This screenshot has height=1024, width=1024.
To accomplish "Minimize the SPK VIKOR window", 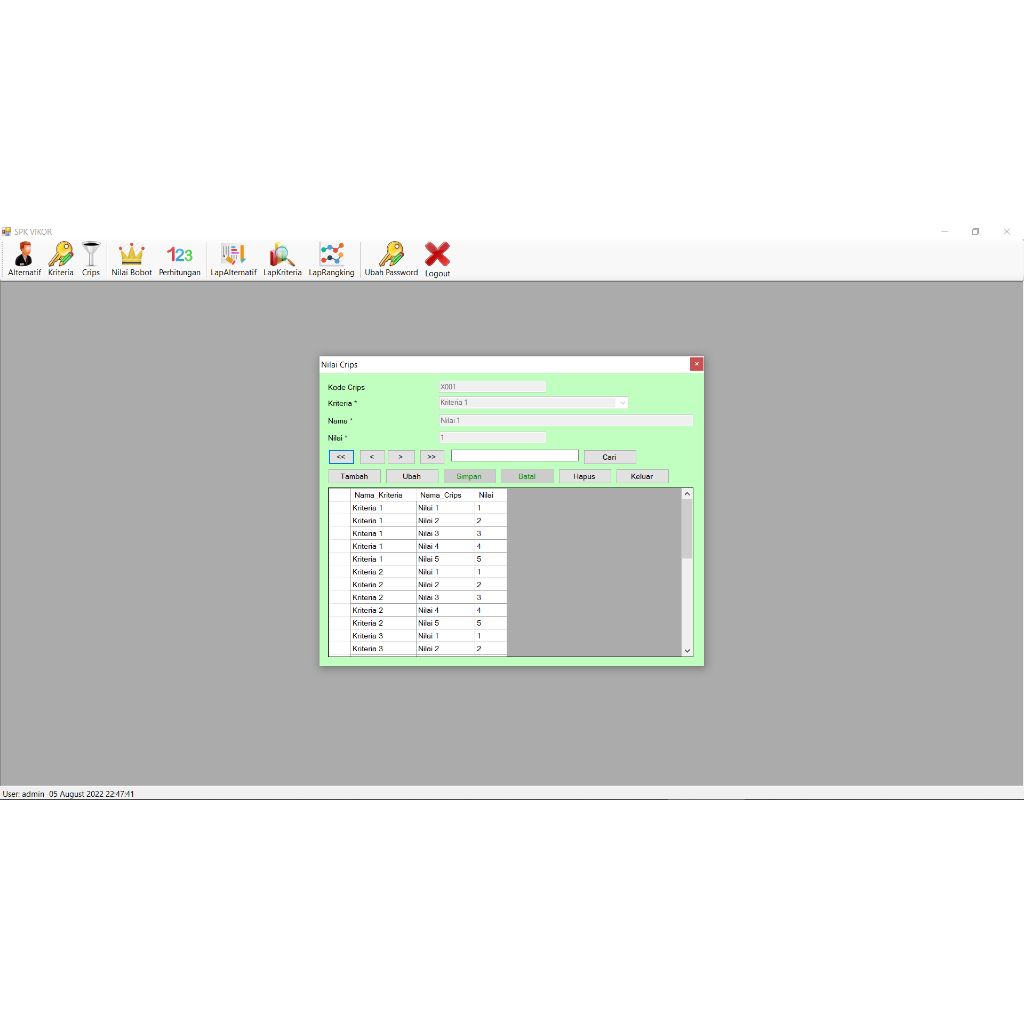I will [x=944, y=232].
